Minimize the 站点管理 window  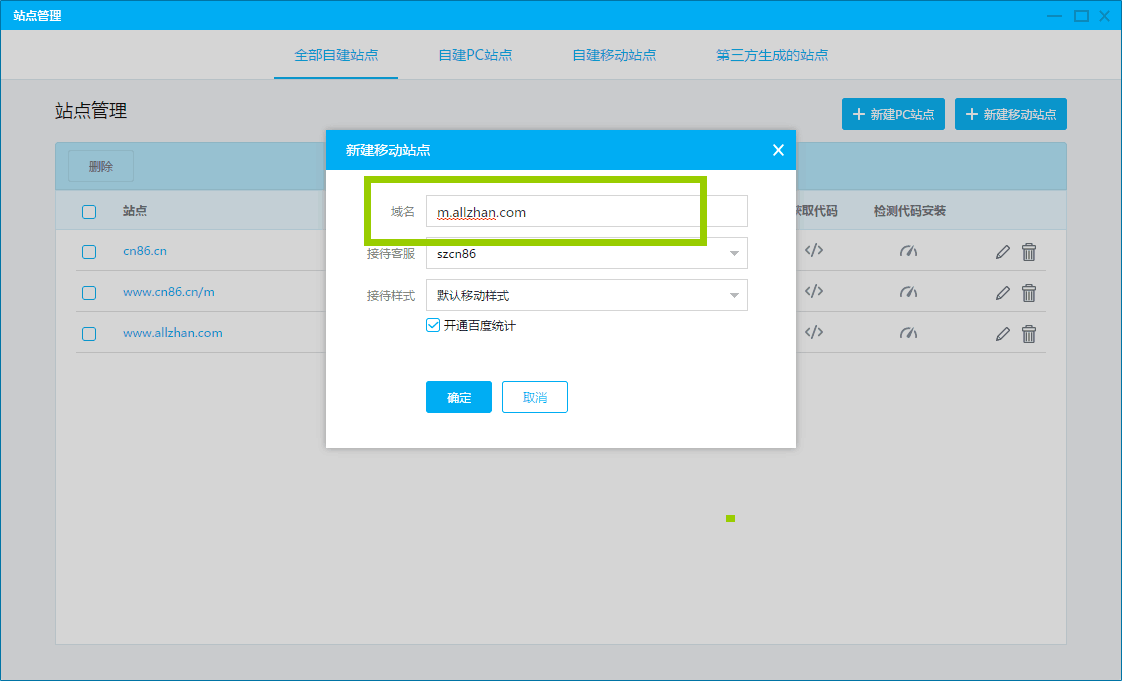(1055, 16)
